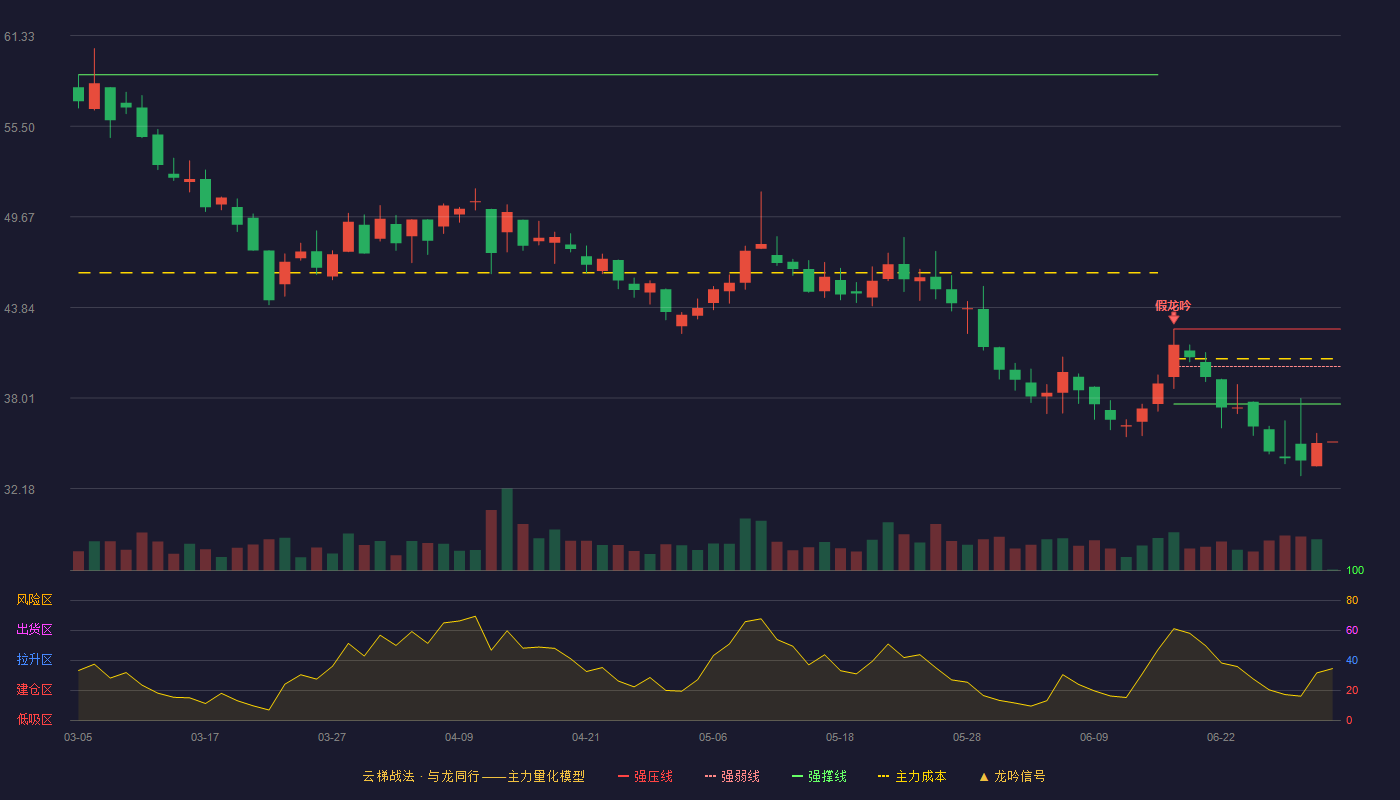1400x800 pixels.
Task: Toggle the 云梯战法 主力量化模型 legend entry
Action: pos(473,776)
